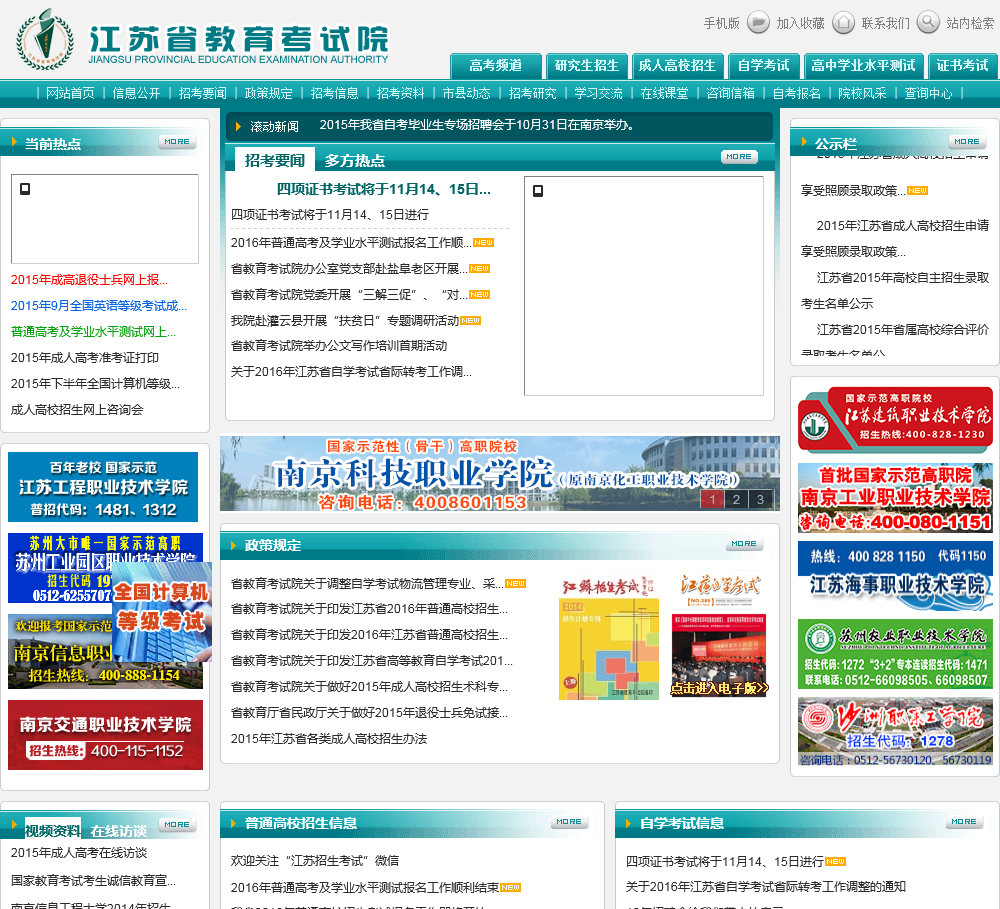1000x909 pixels.
Task: Switch banner carousel to slide 3
Action: click(x=760, y=500)
